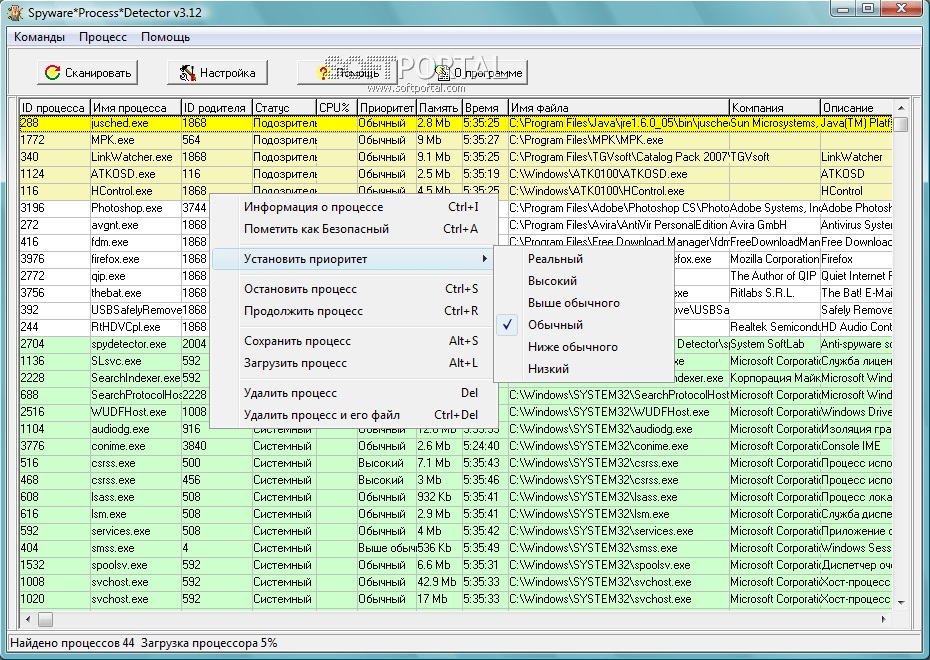This screenshot has height=660, width=930.
Task: Open the Процесс menu
Action: click(x=103, y=37)
